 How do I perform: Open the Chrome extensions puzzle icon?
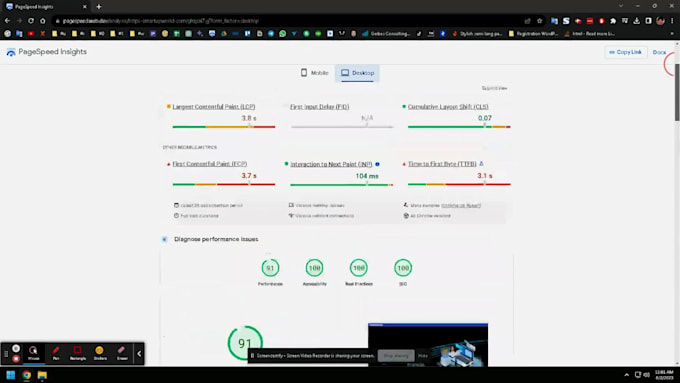(613, 21)
